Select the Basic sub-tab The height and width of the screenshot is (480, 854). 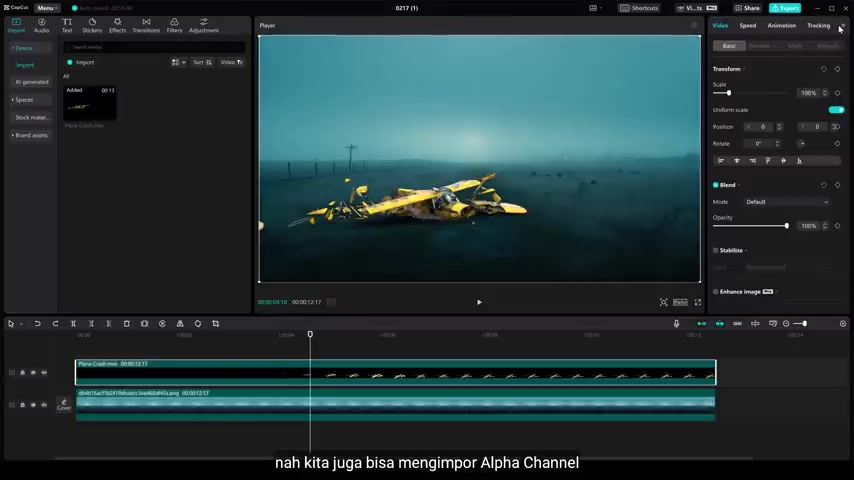coord(729,46)
